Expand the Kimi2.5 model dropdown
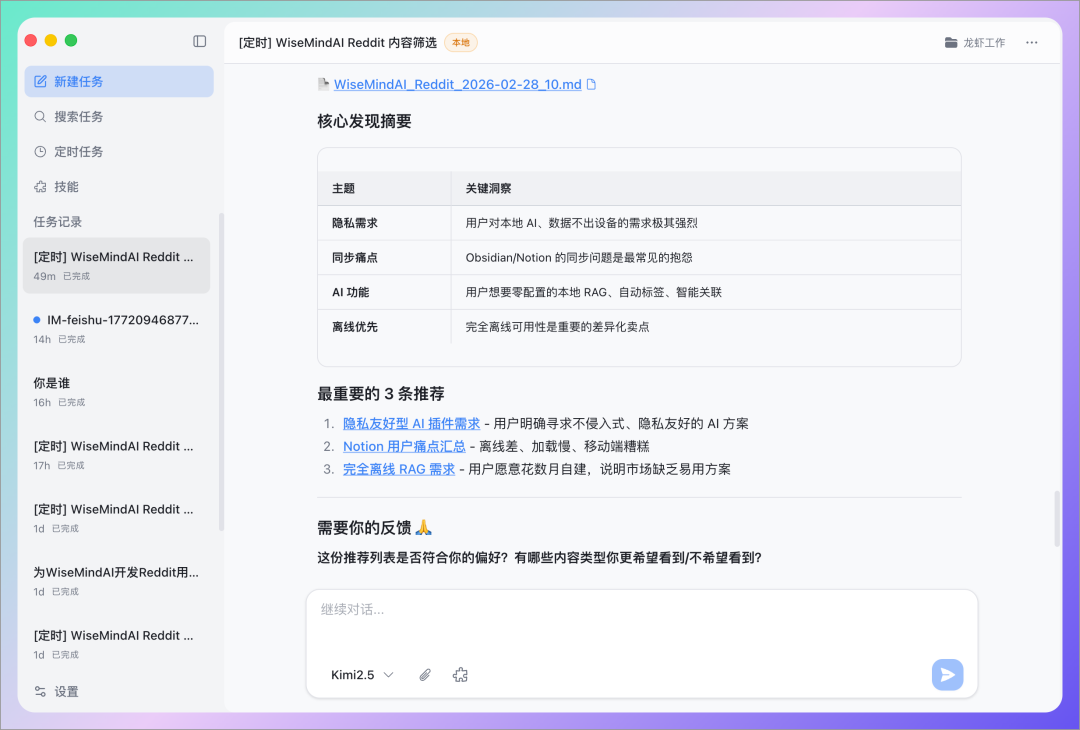Viewport: 1080px width, 730px height. click(x=362, y=675)
